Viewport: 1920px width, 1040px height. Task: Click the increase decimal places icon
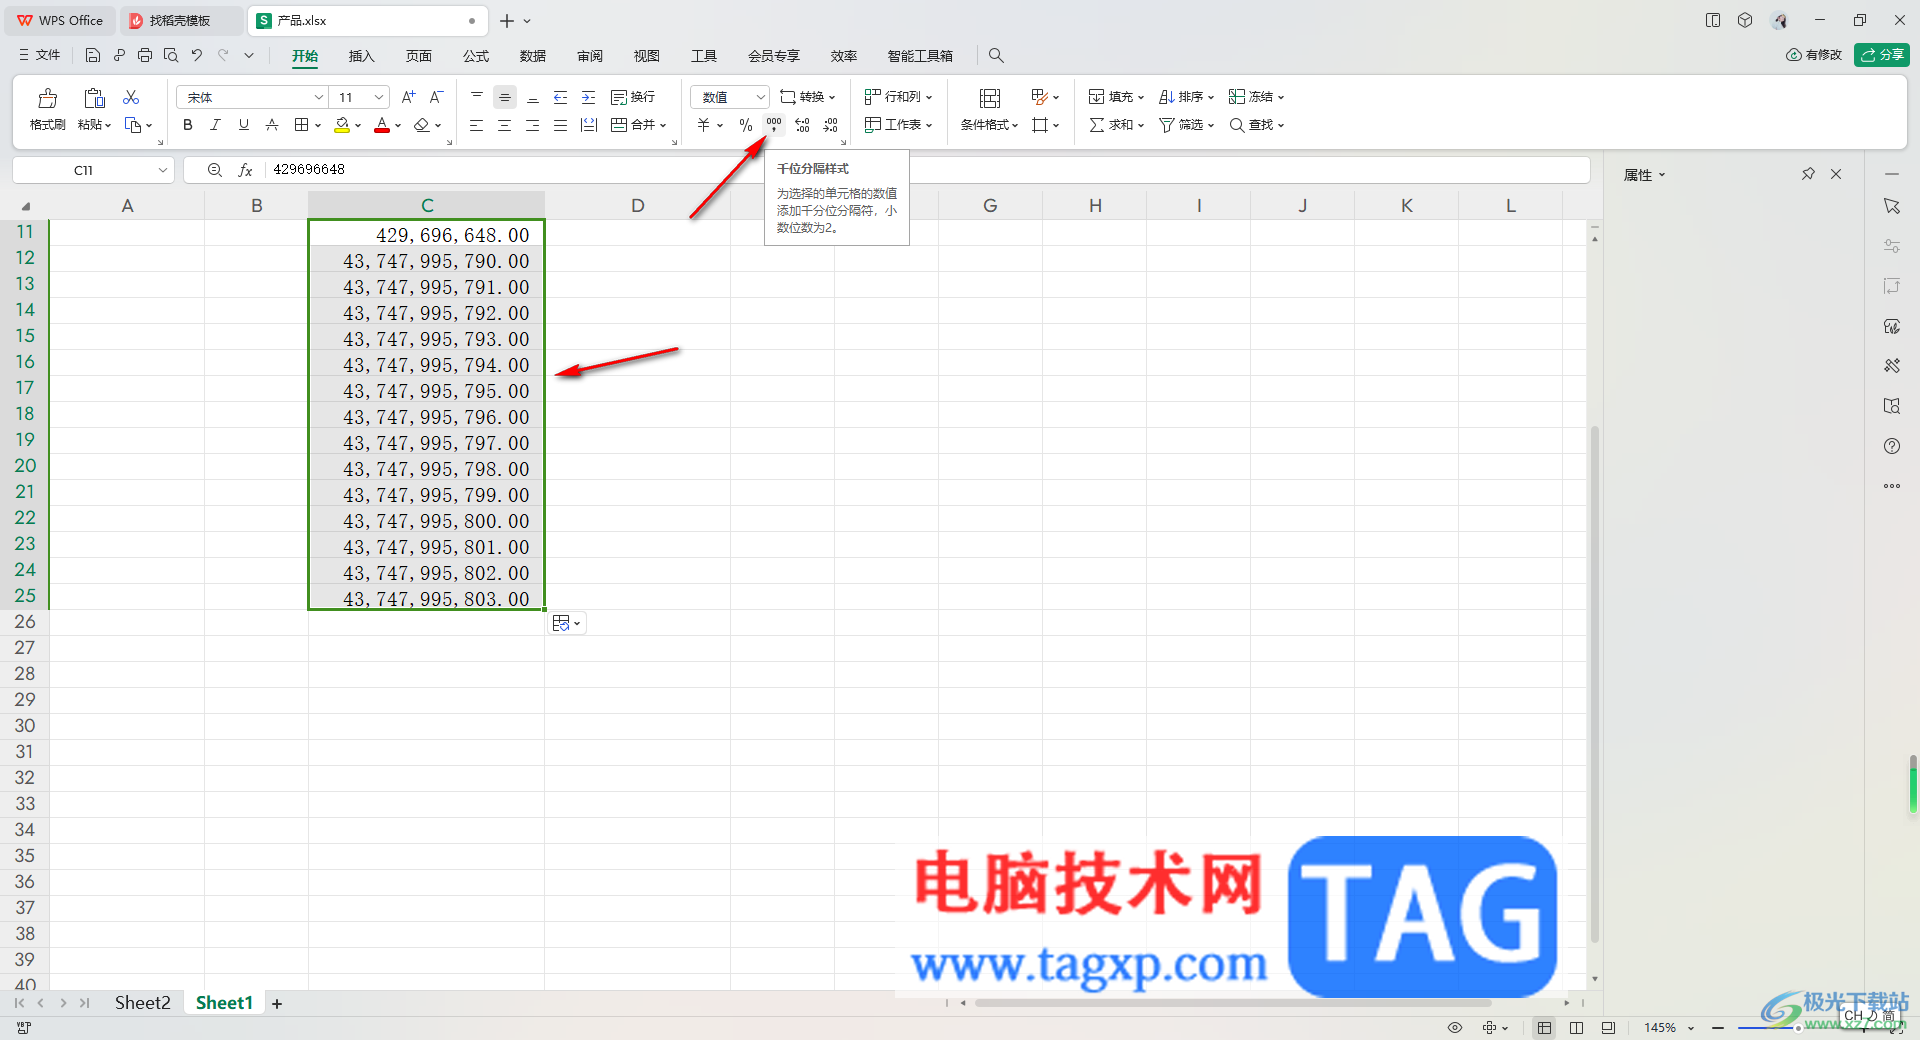pos(802,125)
